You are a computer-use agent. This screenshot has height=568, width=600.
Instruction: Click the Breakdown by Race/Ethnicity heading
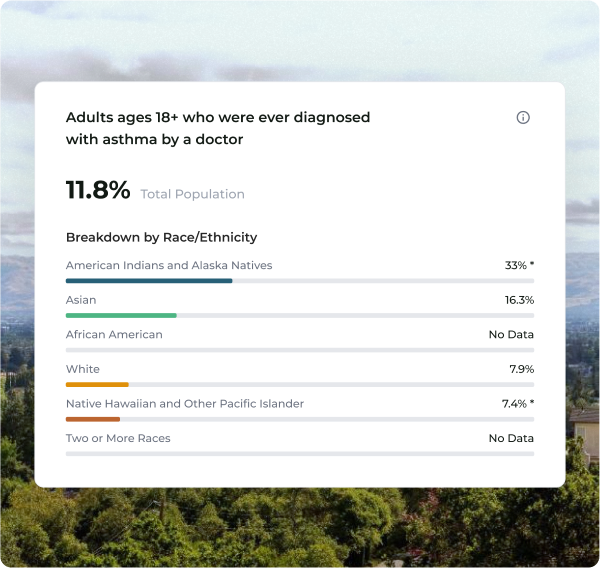[161, 237]
